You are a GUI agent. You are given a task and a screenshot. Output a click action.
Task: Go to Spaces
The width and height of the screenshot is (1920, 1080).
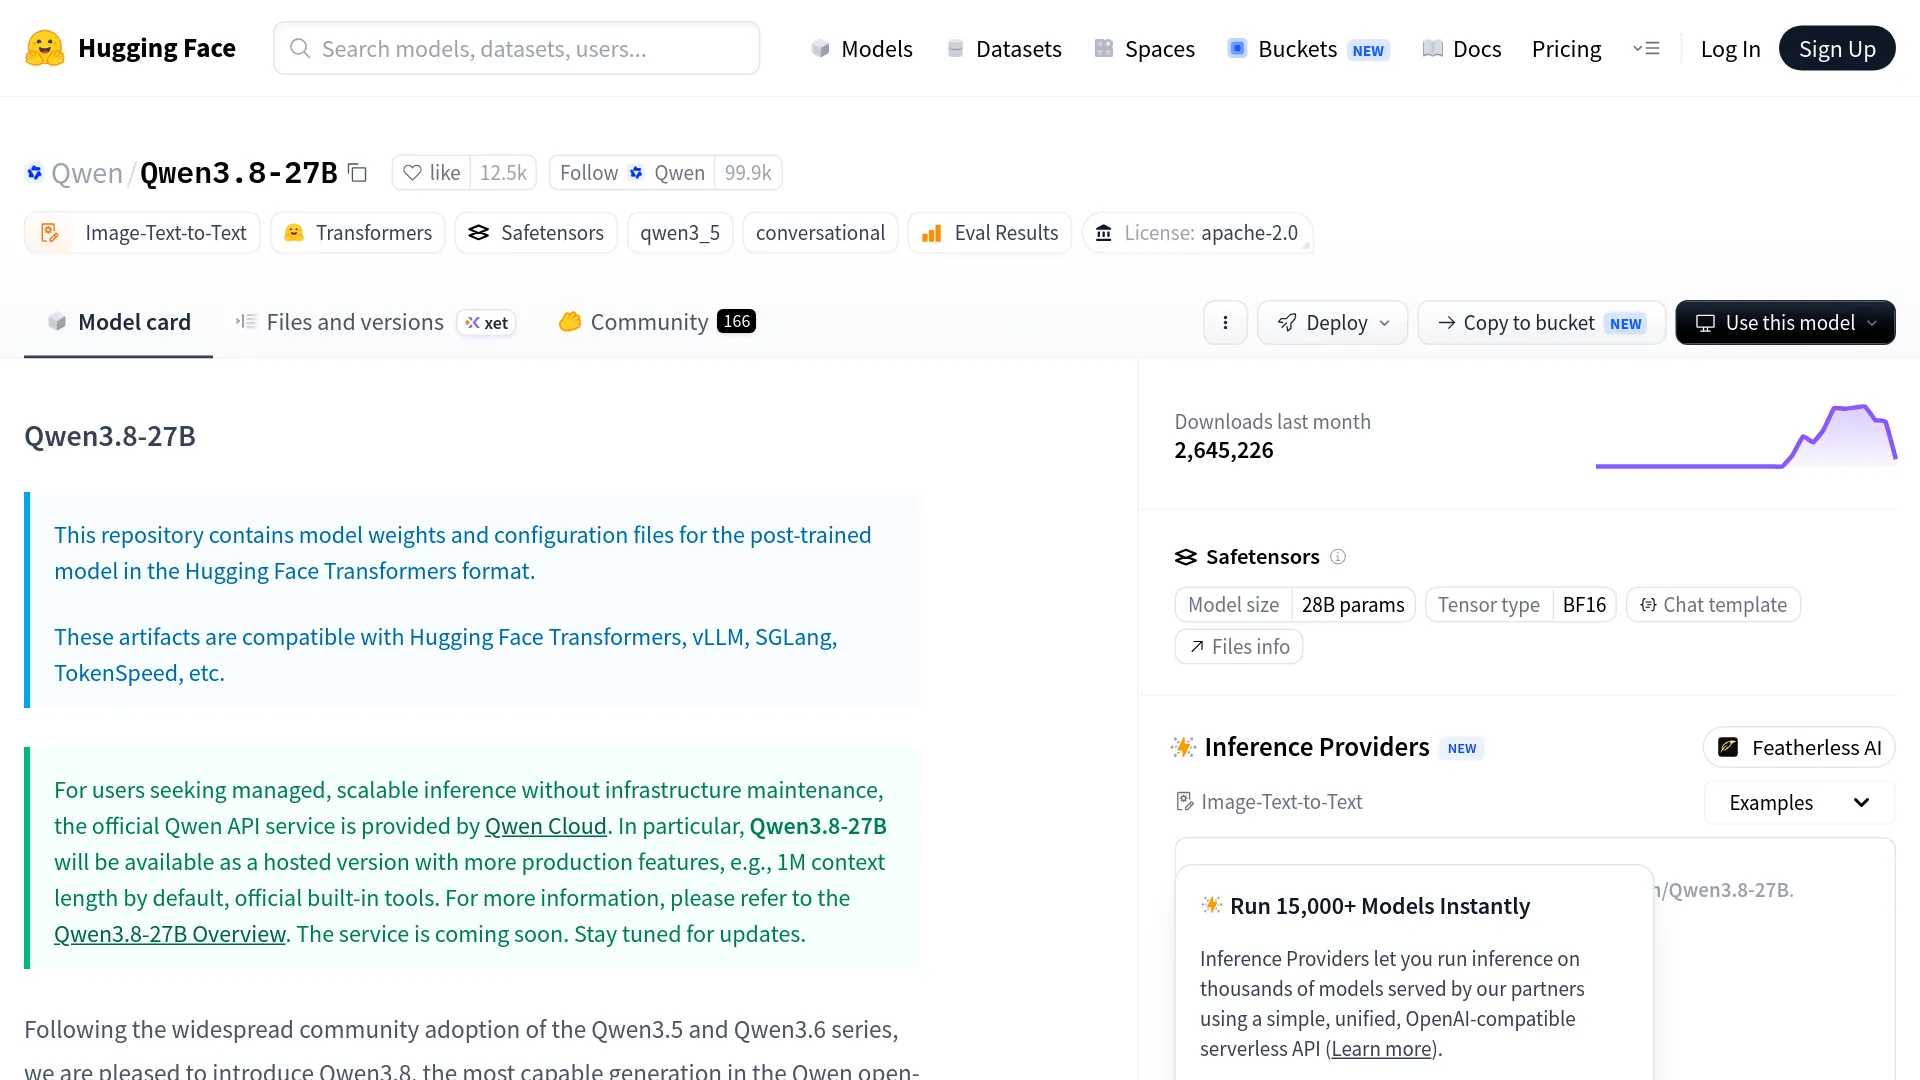point(1145,48)
